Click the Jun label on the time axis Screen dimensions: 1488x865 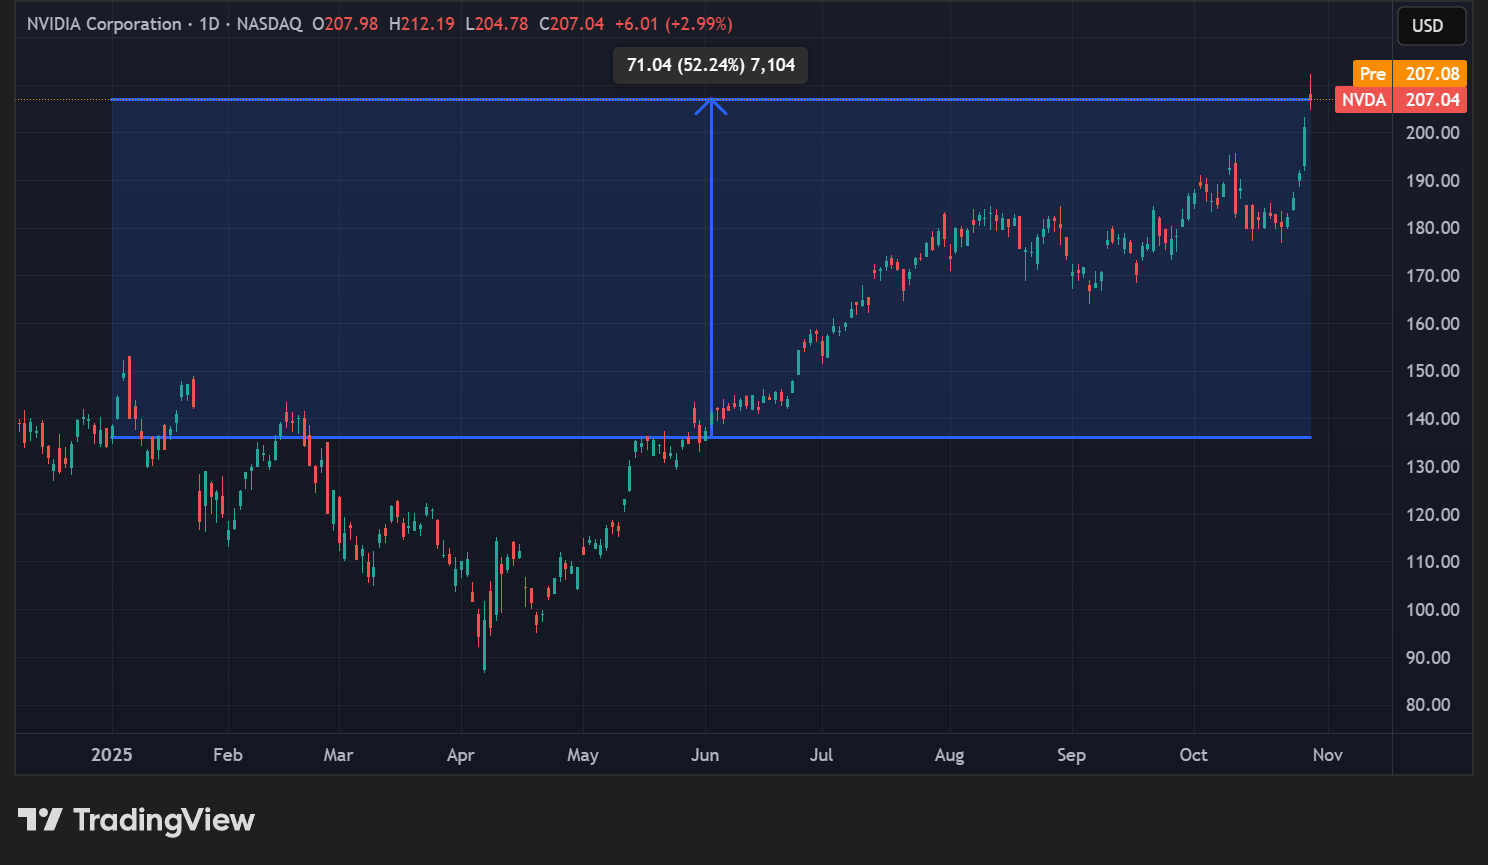705,755
